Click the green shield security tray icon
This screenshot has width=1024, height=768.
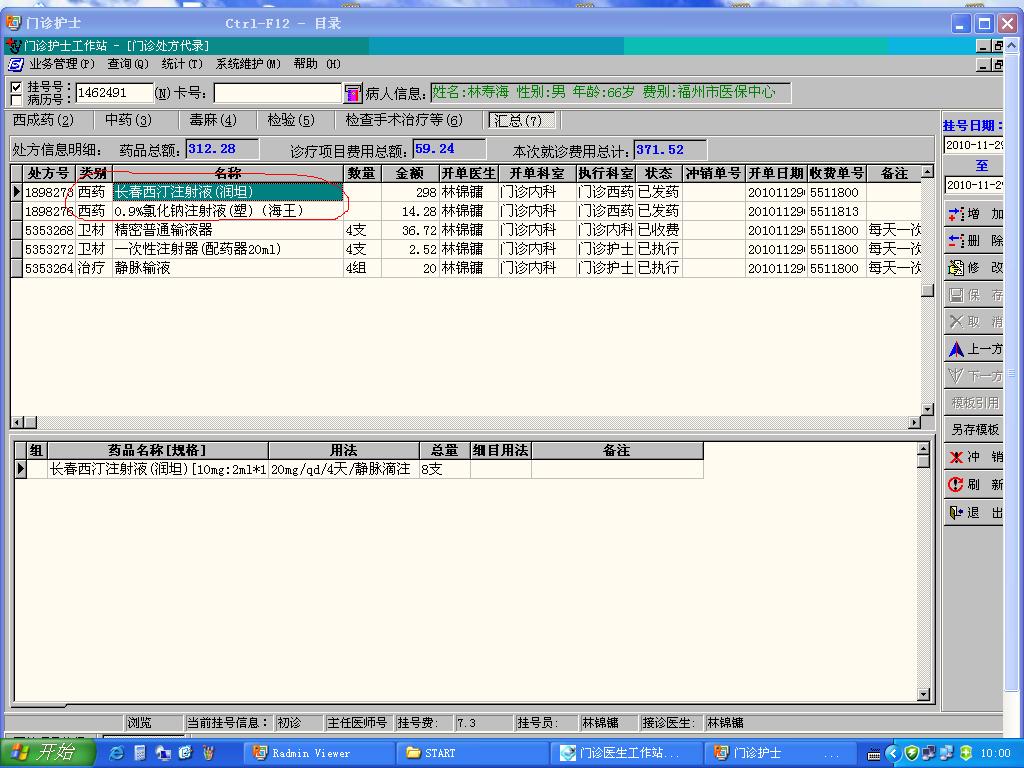tap(912, 753)
